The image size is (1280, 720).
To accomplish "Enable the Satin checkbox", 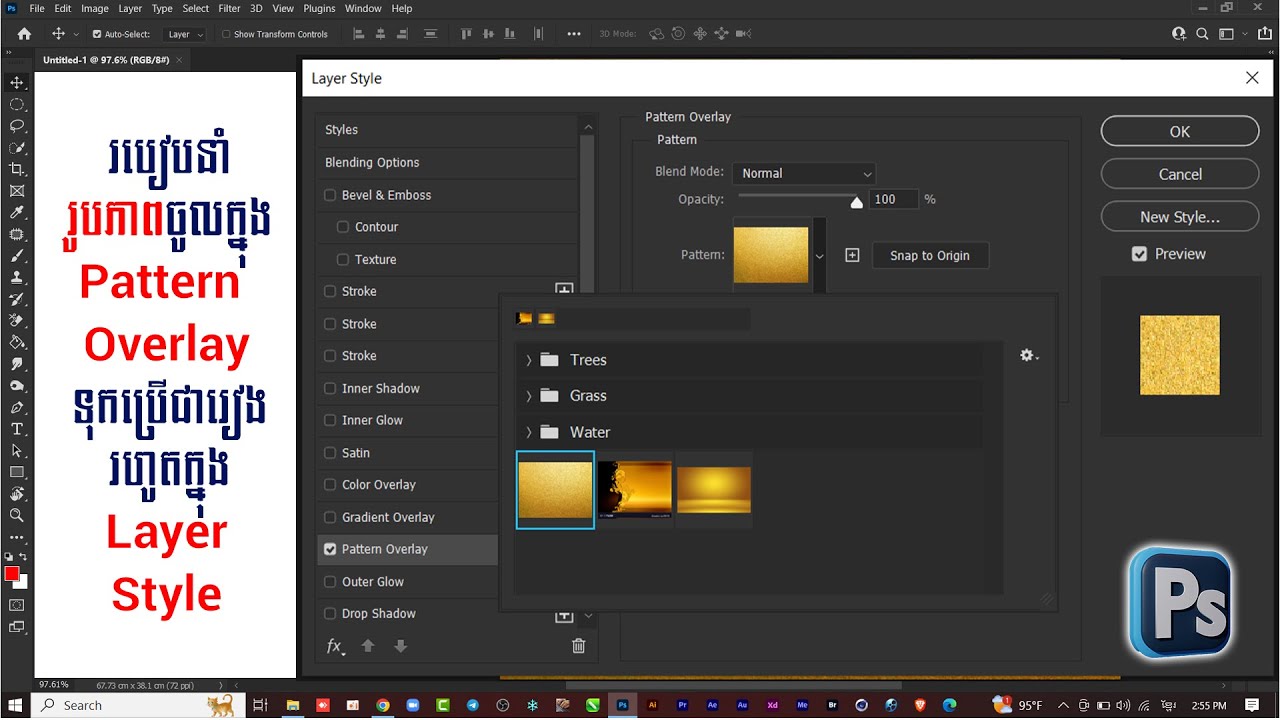I will click(x=330, y=453).
